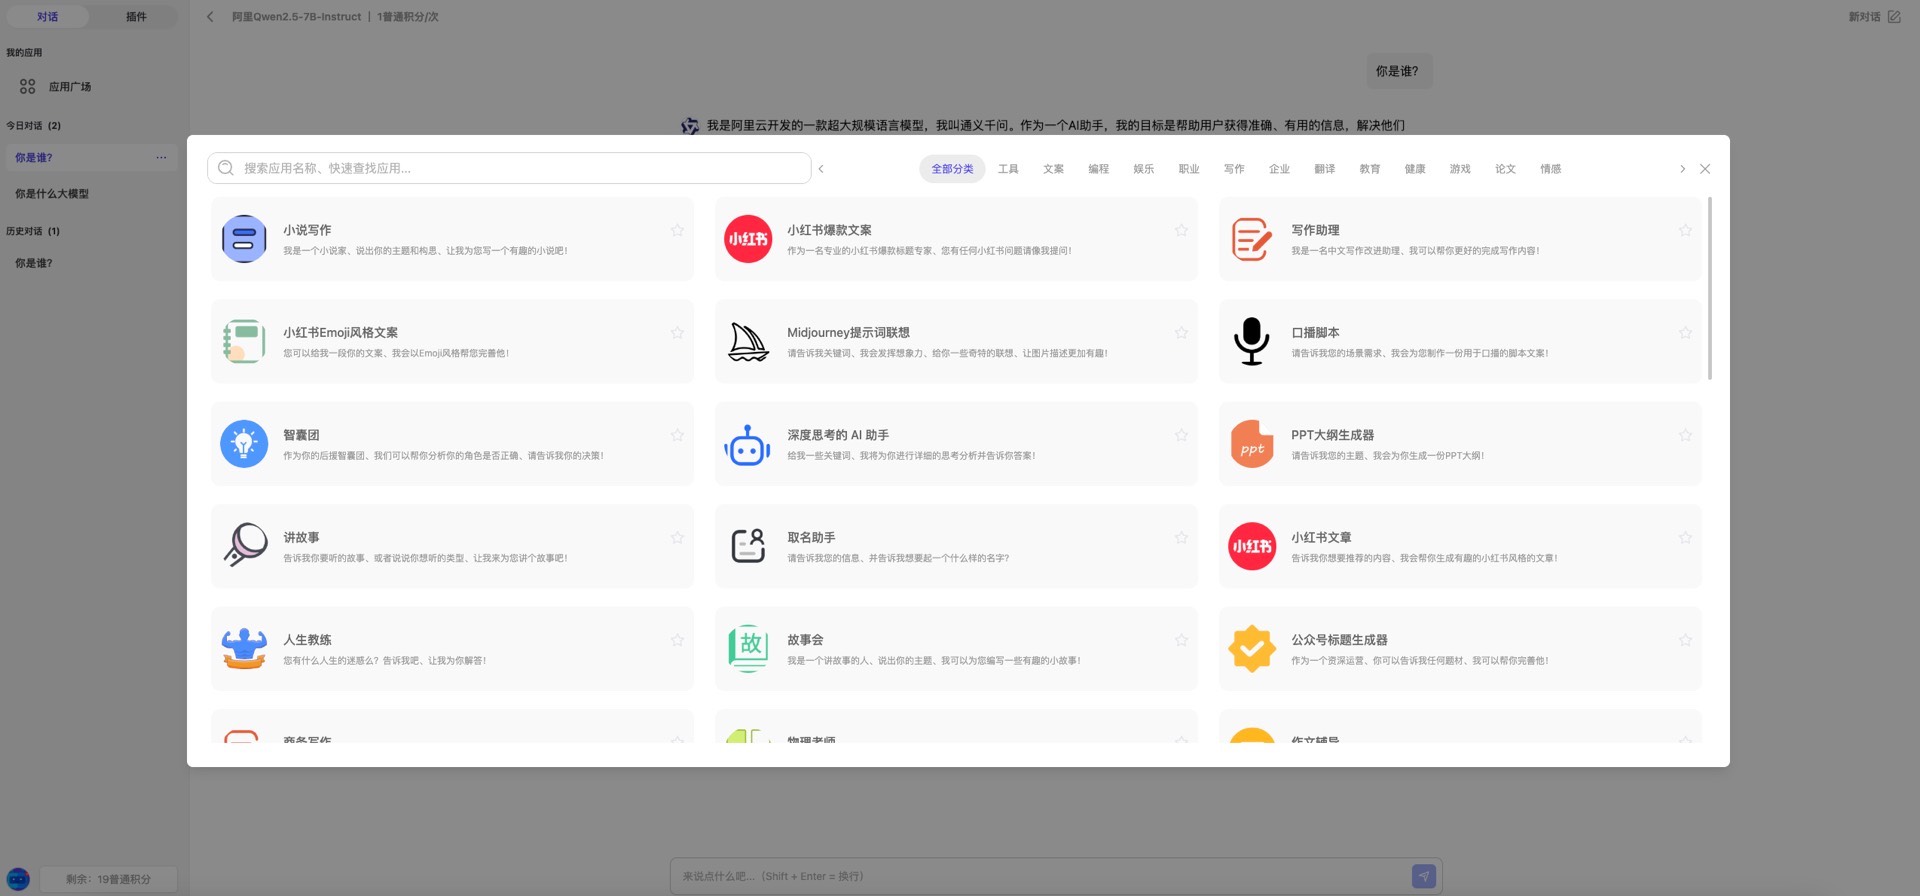
Task: Open the options menu for 你是谁? chat
Action: (161, 158)
